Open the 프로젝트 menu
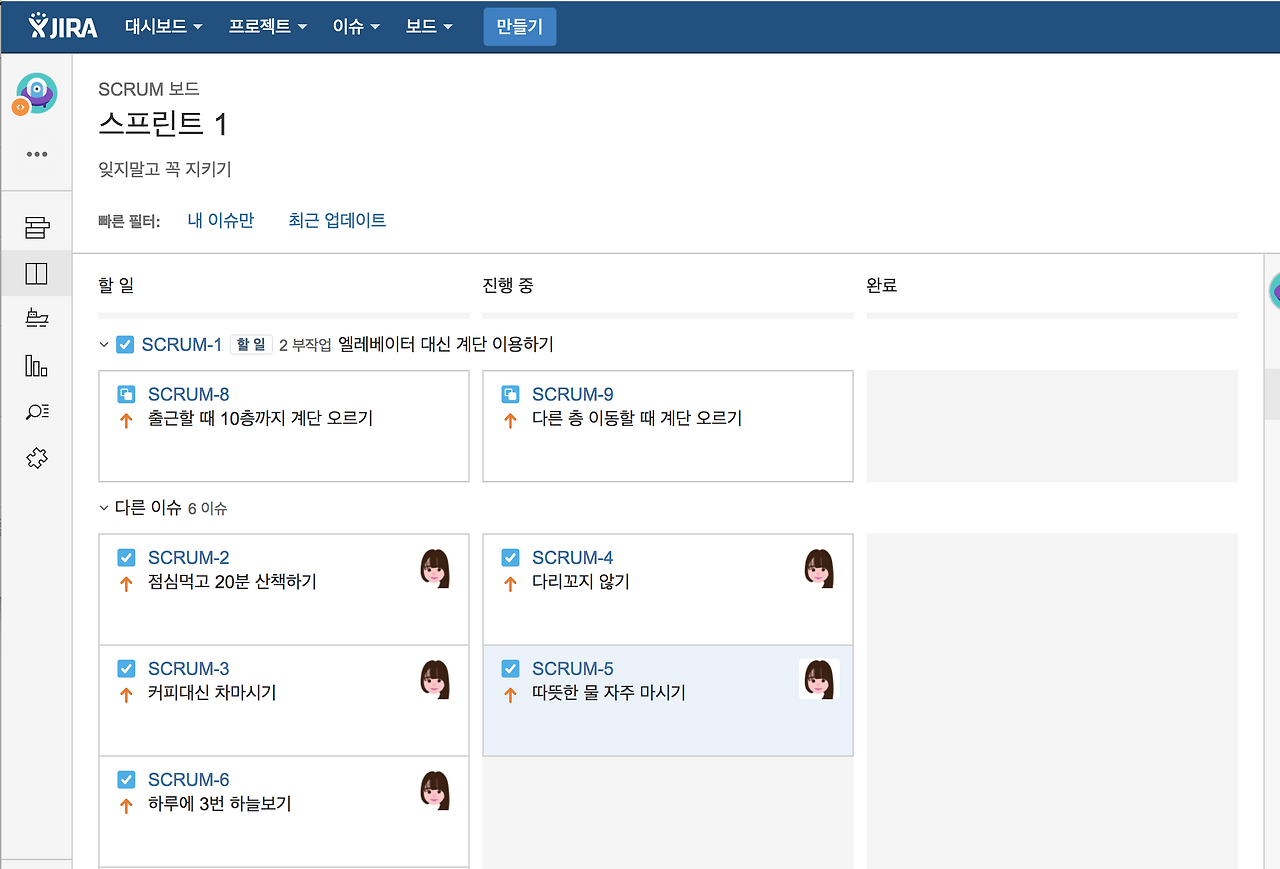This screenshot has height=869, width=1280. 267,27
